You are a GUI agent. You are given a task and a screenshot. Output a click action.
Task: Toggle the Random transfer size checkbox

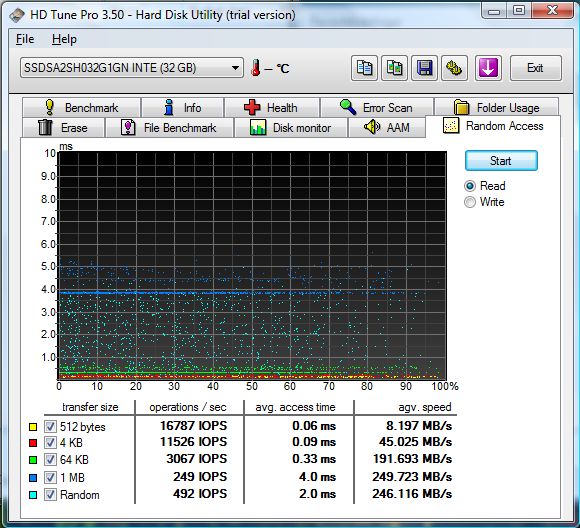click(x=50, y=495)
